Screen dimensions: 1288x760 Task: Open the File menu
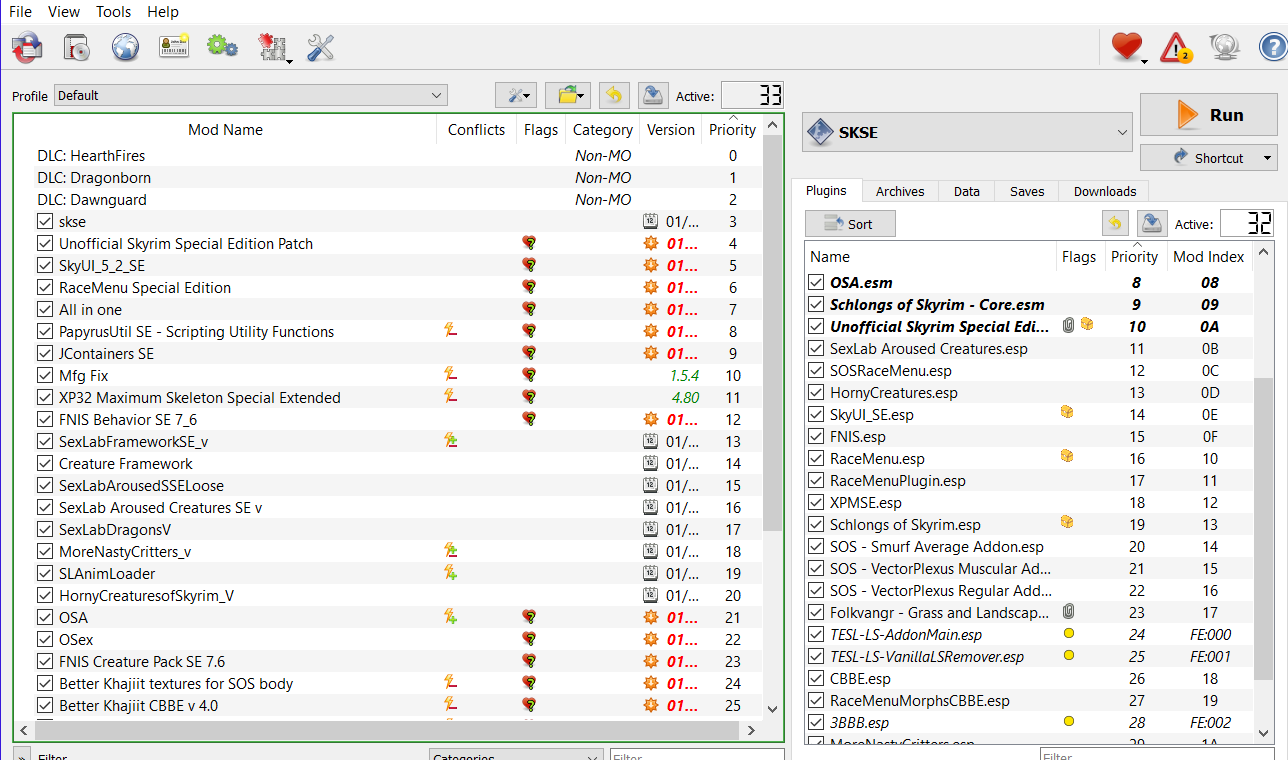(20, 12)
